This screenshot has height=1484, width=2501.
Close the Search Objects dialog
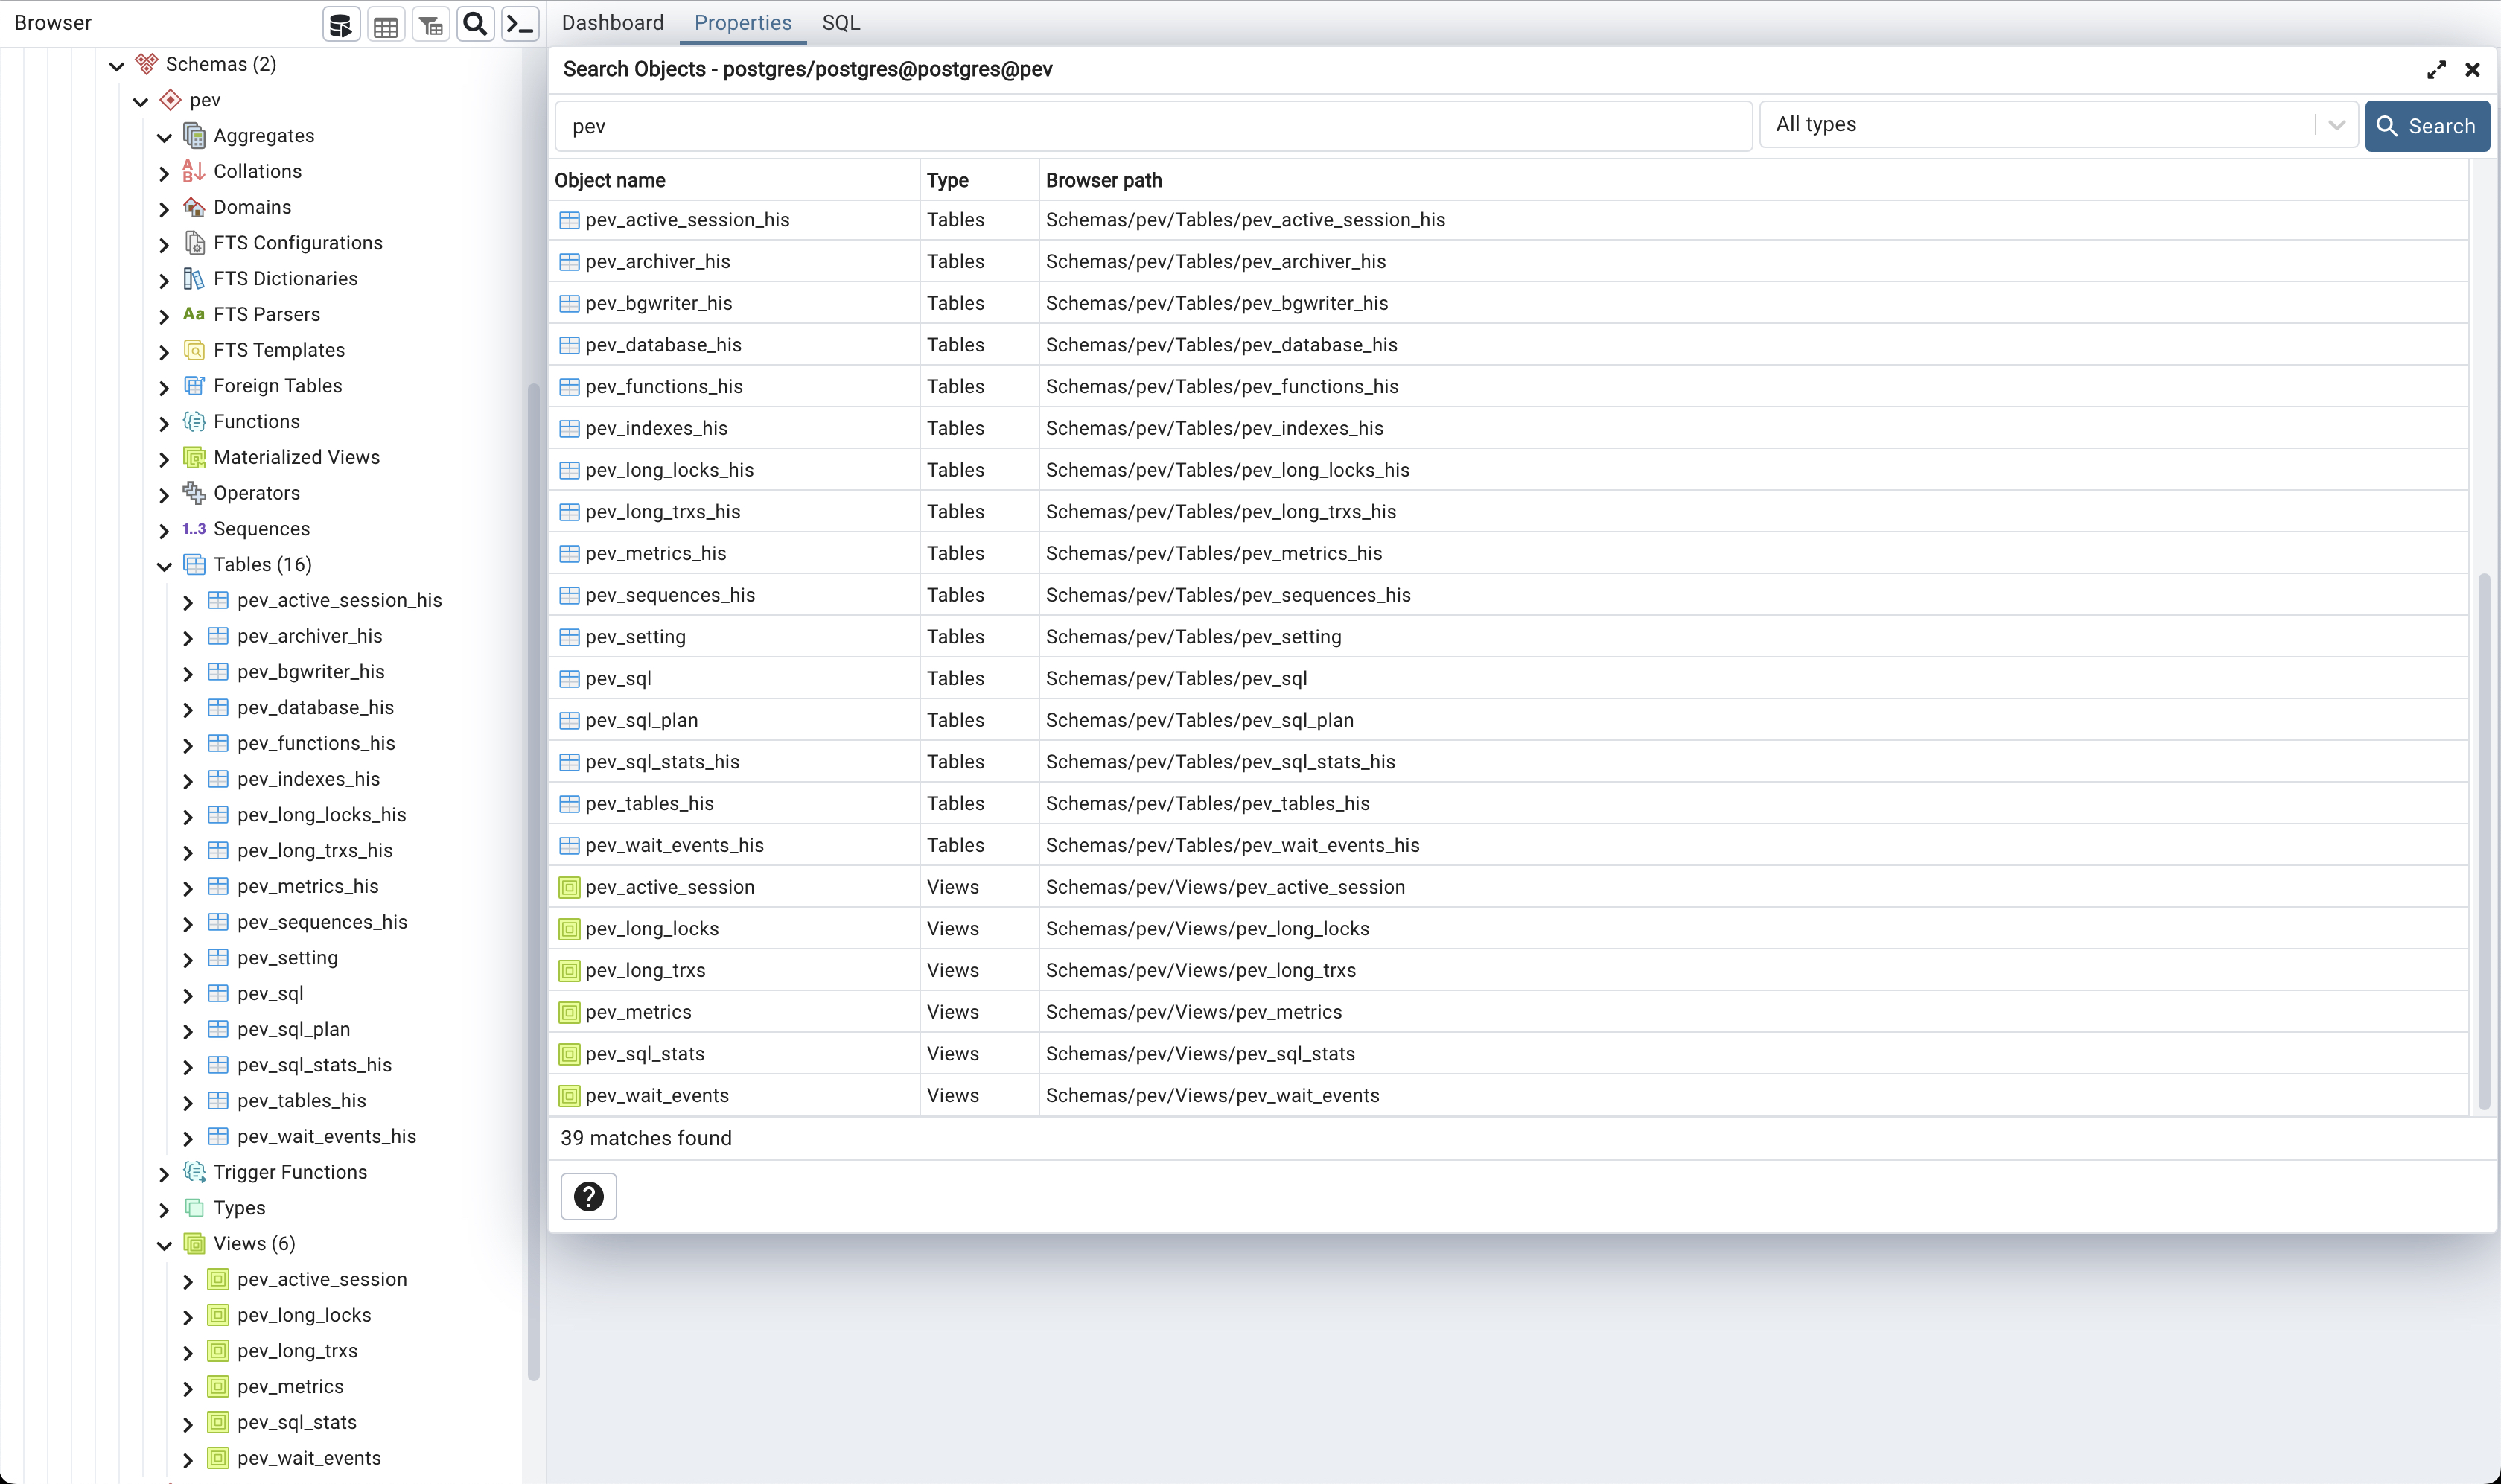(x=2474, y=69)
